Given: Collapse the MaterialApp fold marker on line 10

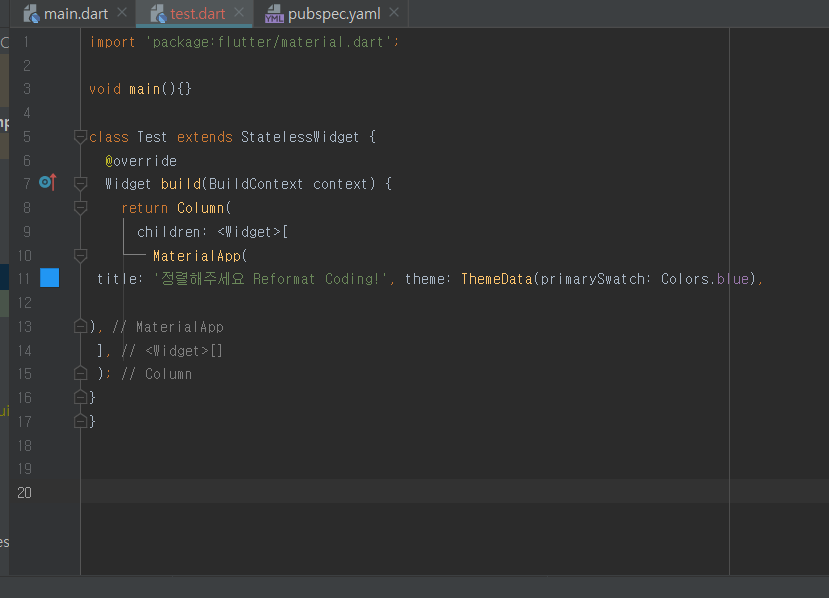Looking at the screenshot, I should pyautogui.click(x=80, y=256).
